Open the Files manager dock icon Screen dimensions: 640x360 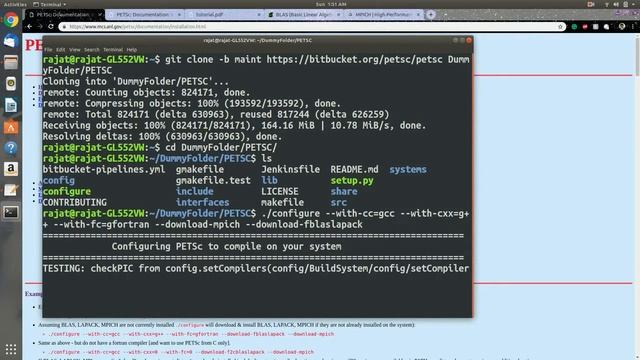click(x=11, y=62)
